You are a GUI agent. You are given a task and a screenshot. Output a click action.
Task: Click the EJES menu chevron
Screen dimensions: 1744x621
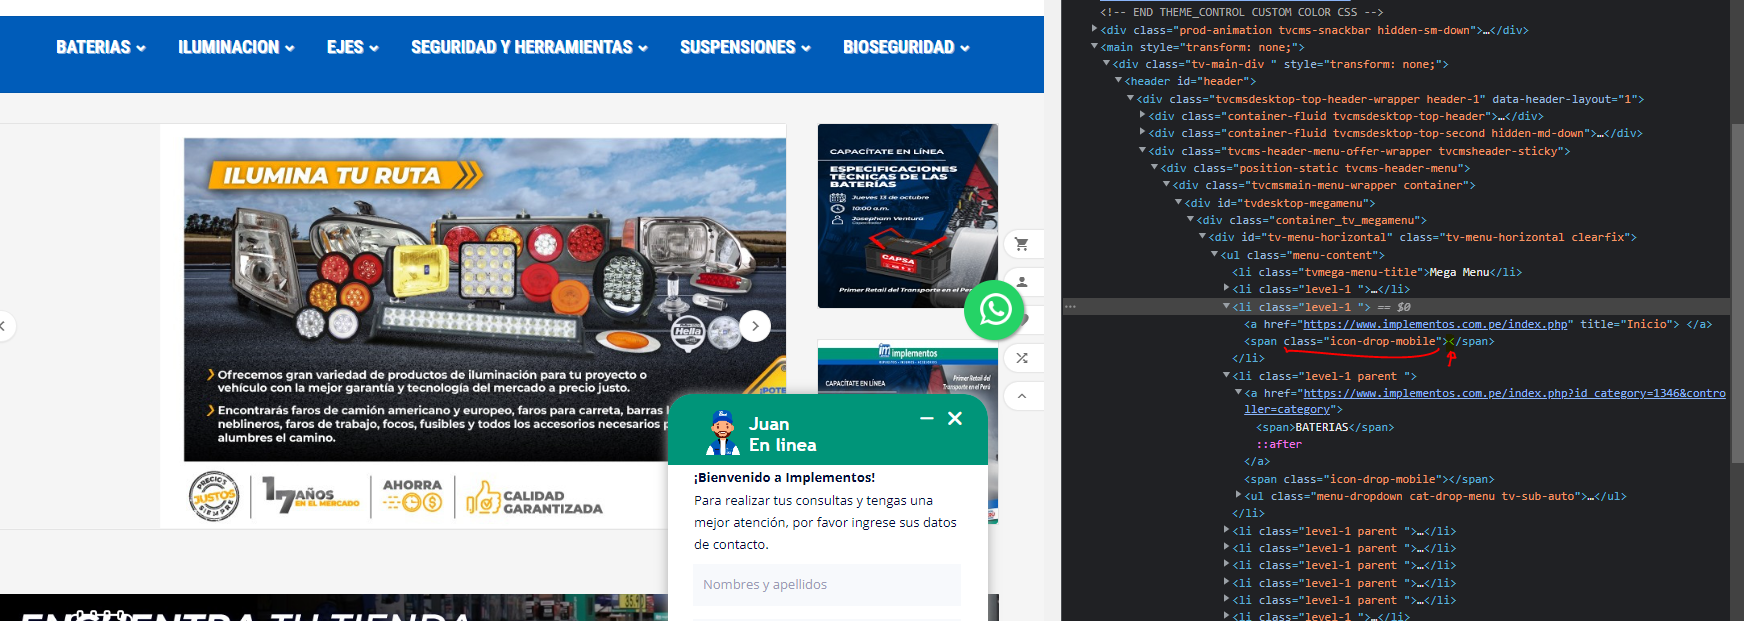373,48
